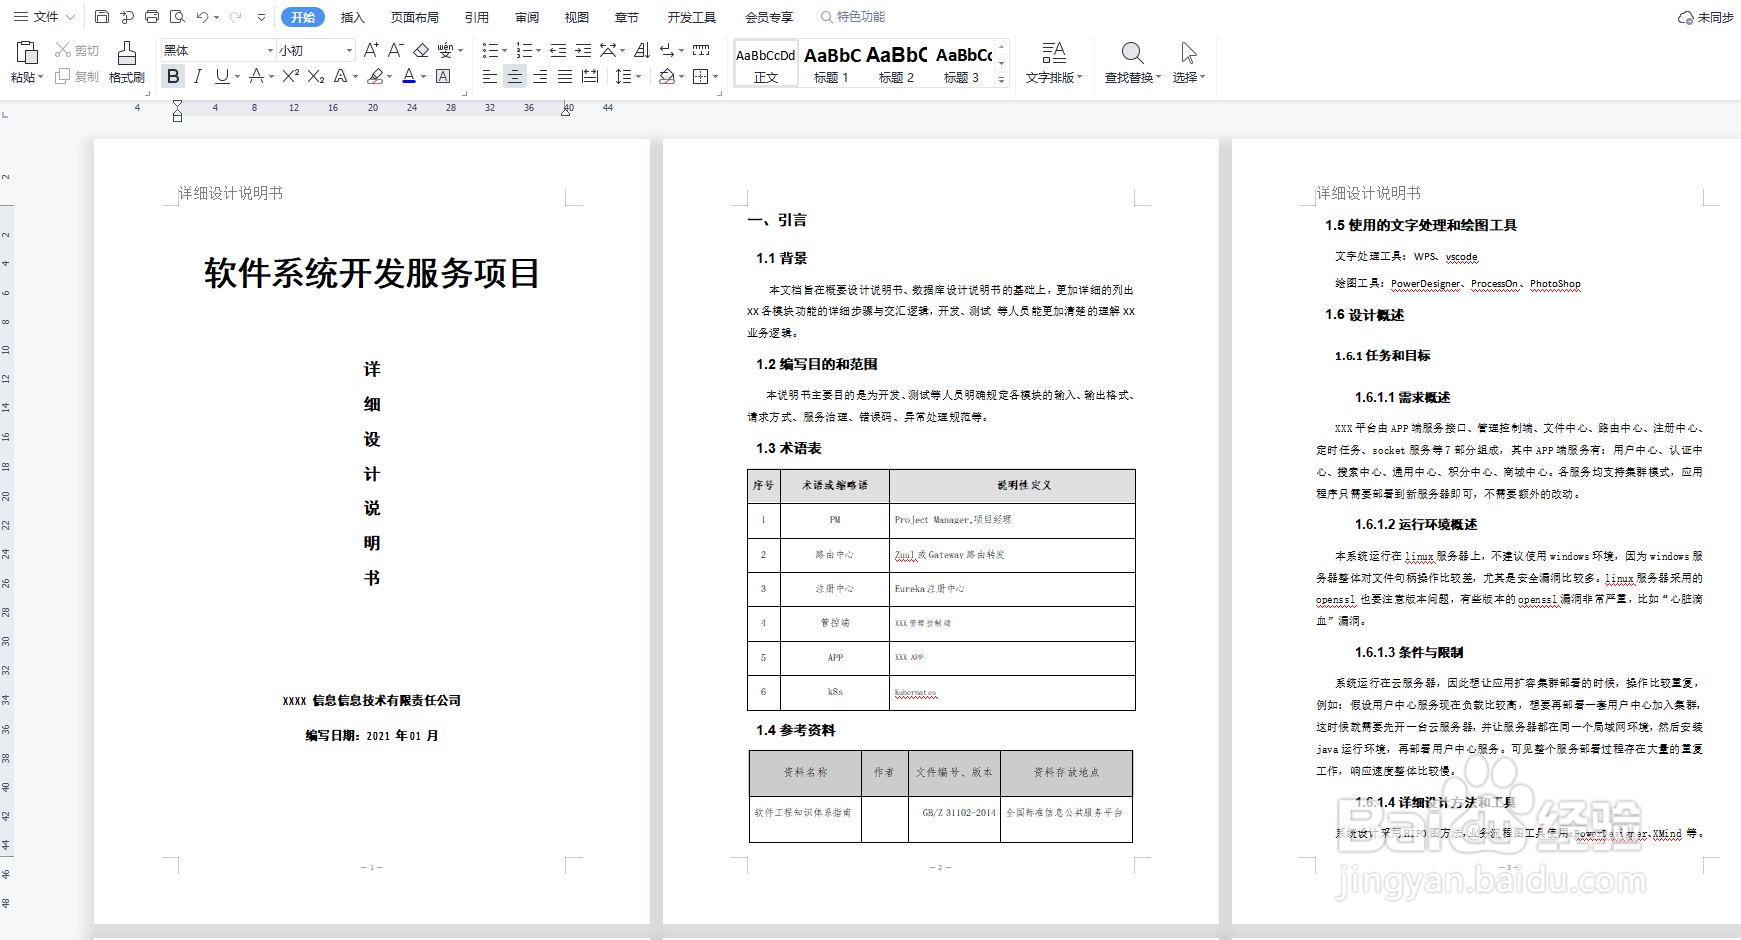Open the 会员专享 tab
Screen dimensions: 1741x940
(769, 17)
